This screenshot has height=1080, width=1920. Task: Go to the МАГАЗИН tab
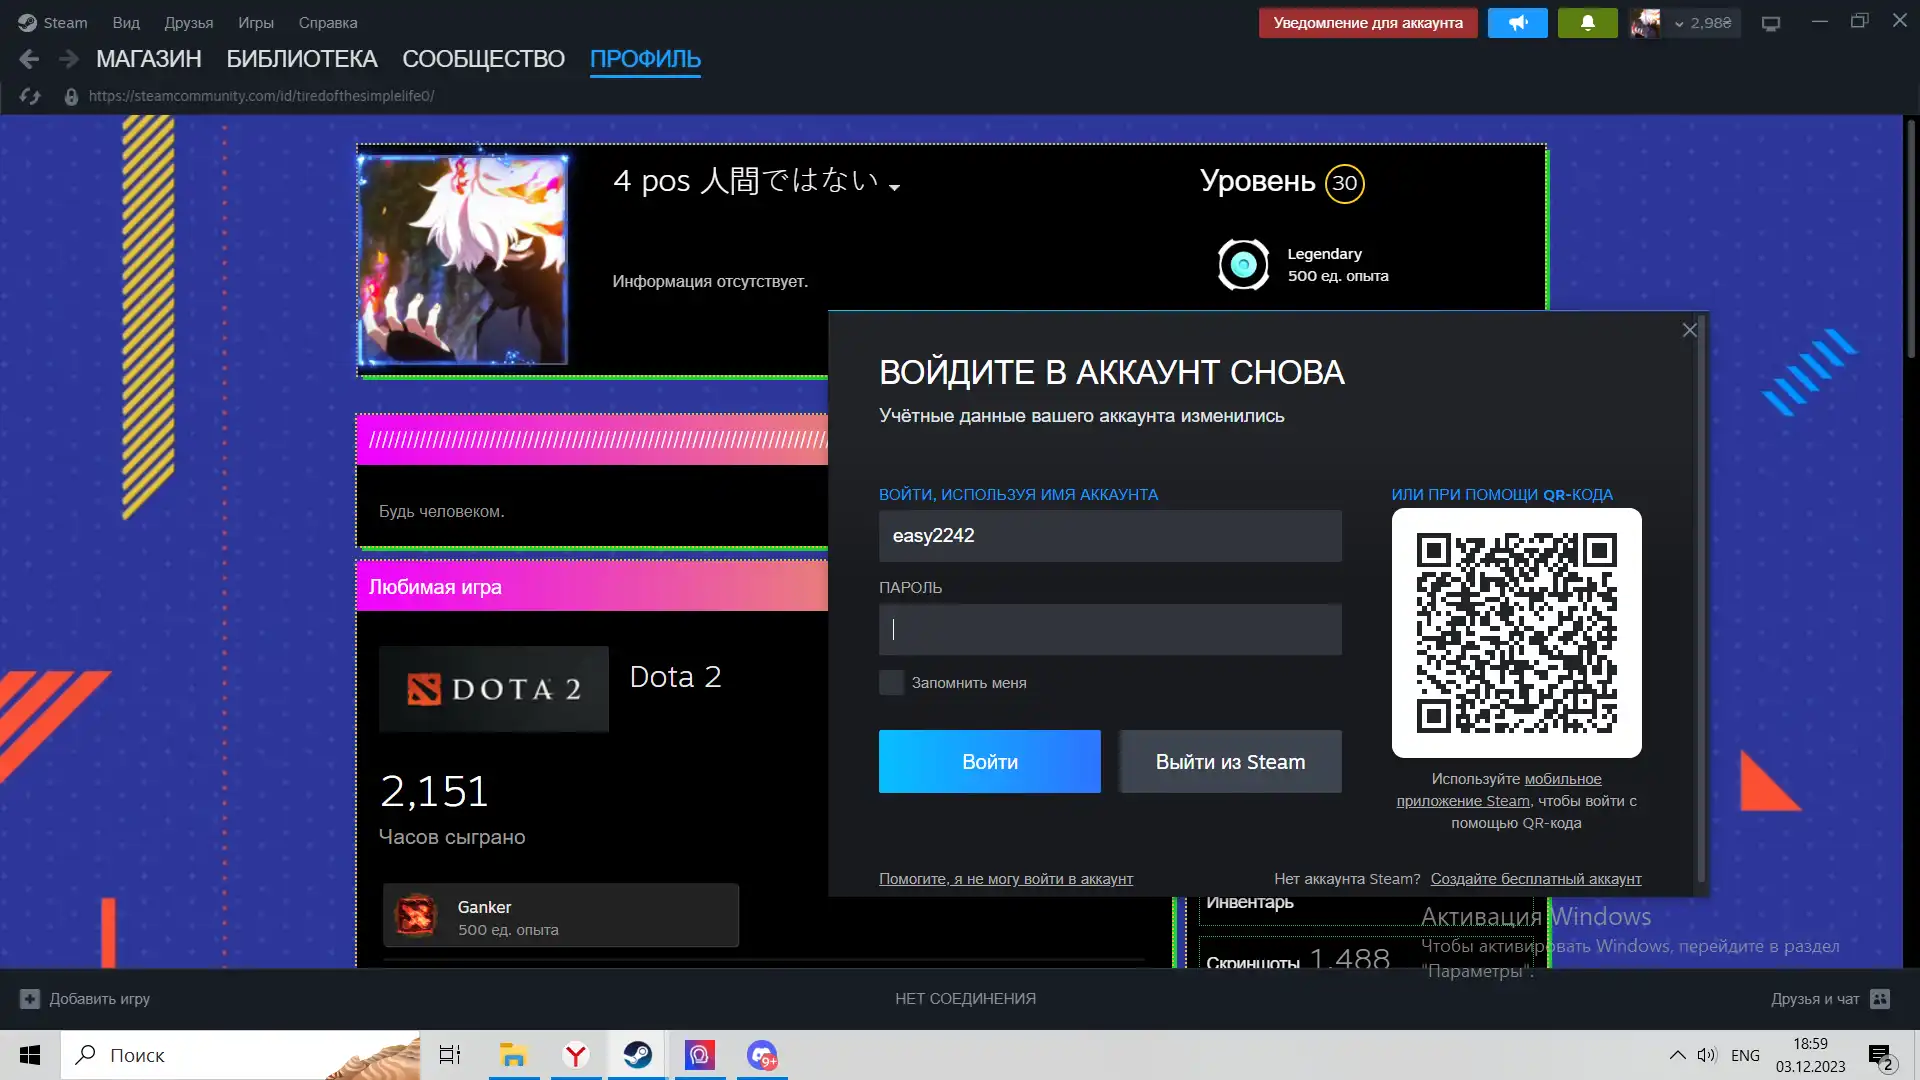pyautogui.click(x=149, y=59)
